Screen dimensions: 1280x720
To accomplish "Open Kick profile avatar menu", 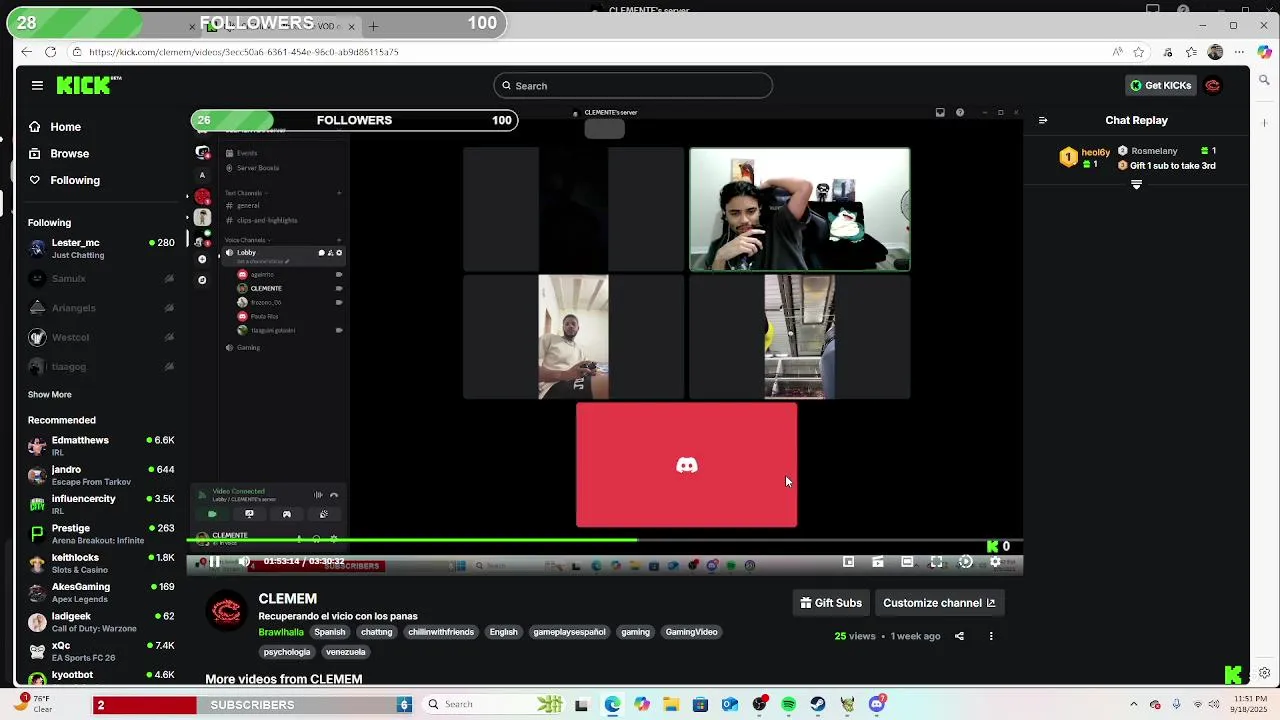I will (1213, 86).
